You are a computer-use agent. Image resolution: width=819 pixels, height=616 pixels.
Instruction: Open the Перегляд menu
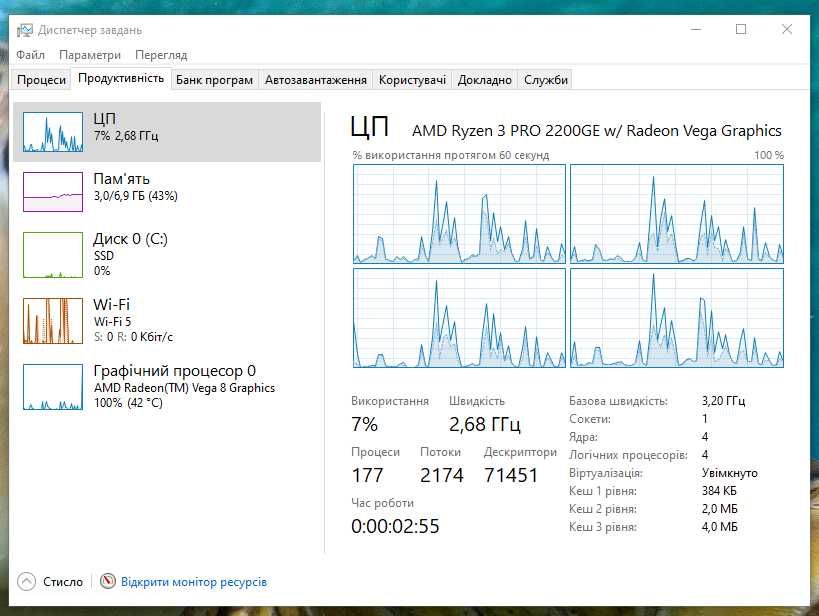point(161,55)
